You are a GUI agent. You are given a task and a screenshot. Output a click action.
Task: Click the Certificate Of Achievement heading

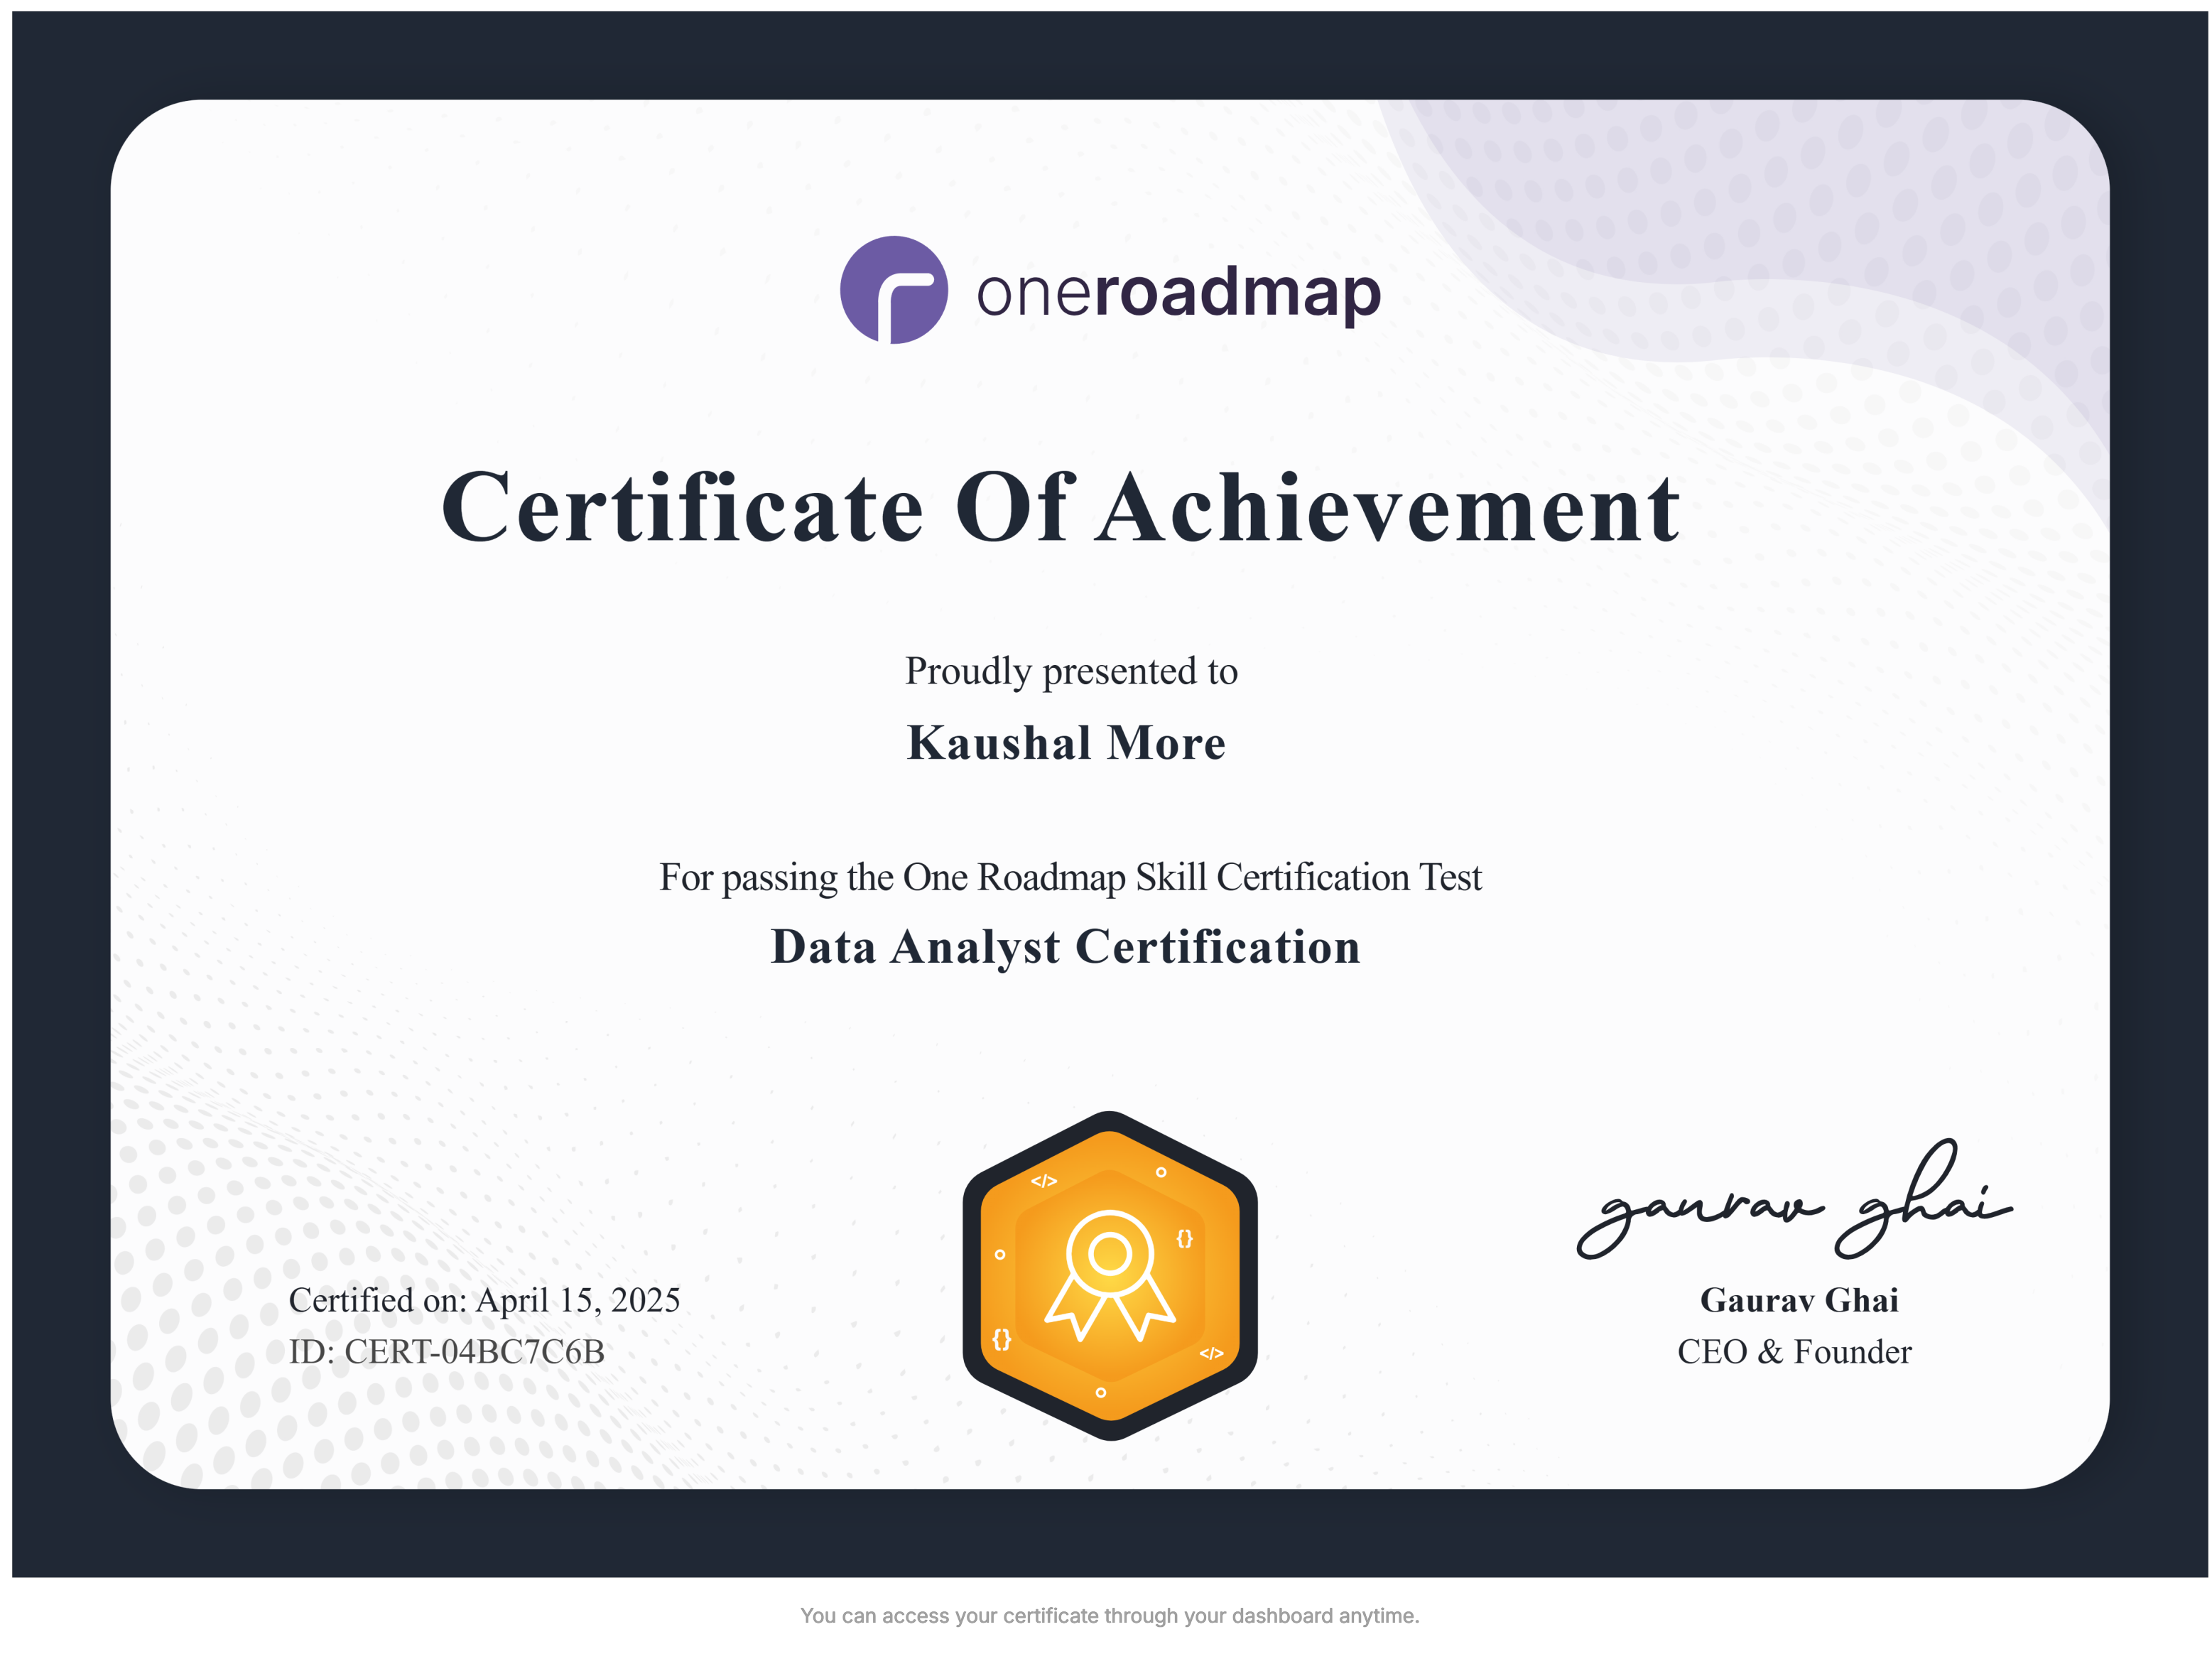tap(1060, 508)
